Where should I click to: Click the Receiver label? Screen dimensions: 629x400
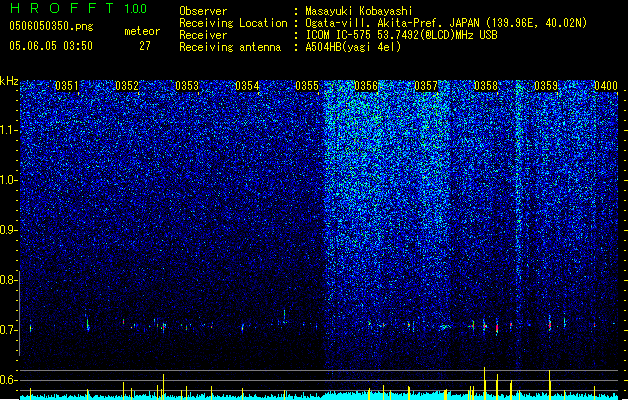click(x=203, y=35)
